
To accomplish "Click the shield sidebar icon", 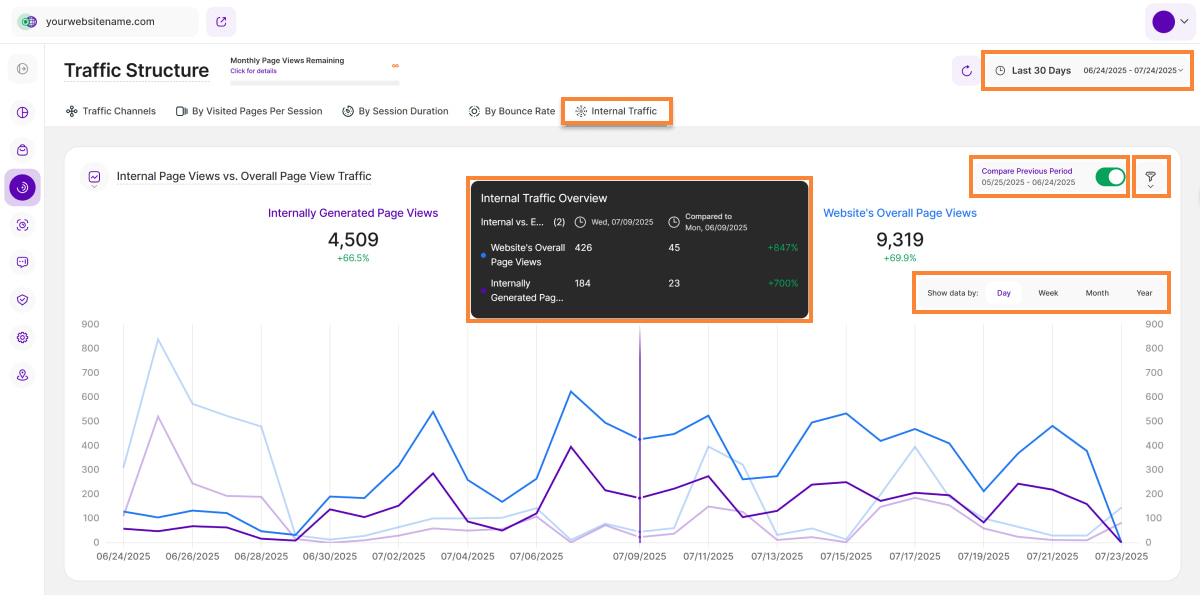I will click(x=23, y=299).
